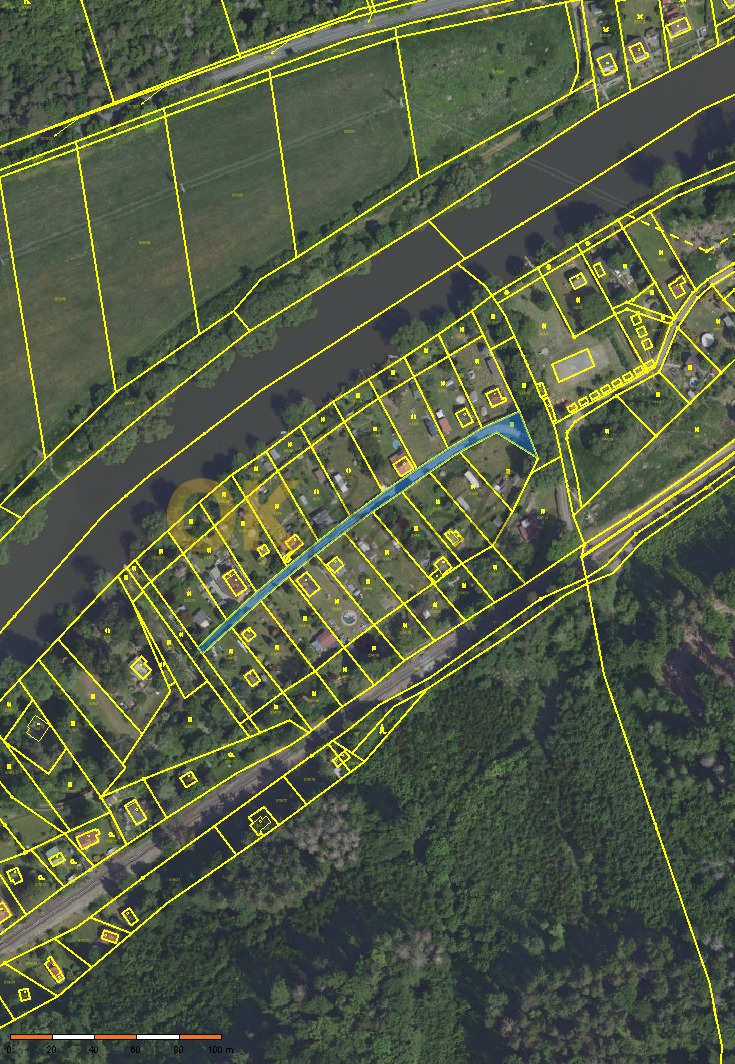Click the "100 m" scale bar label
Image resolution: width=735 pixels, height=1064 pixels.
[220, 1050]
